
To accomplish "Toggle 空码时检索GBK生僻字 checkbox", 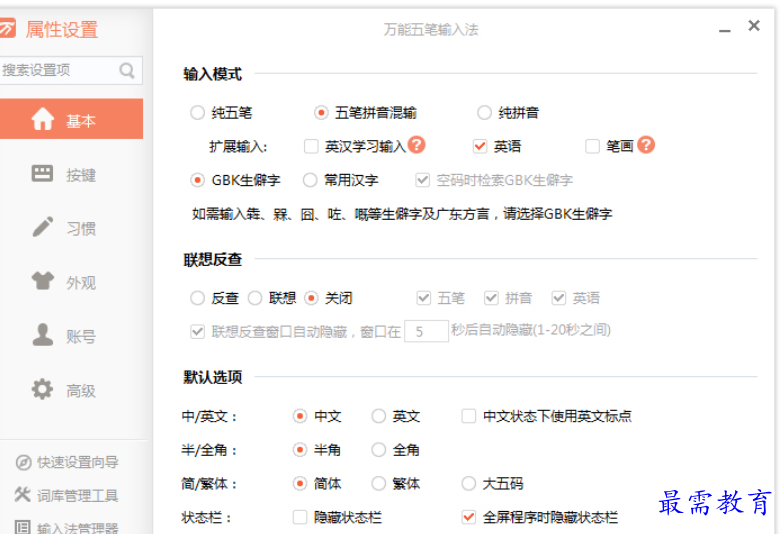I will (423, 180).
